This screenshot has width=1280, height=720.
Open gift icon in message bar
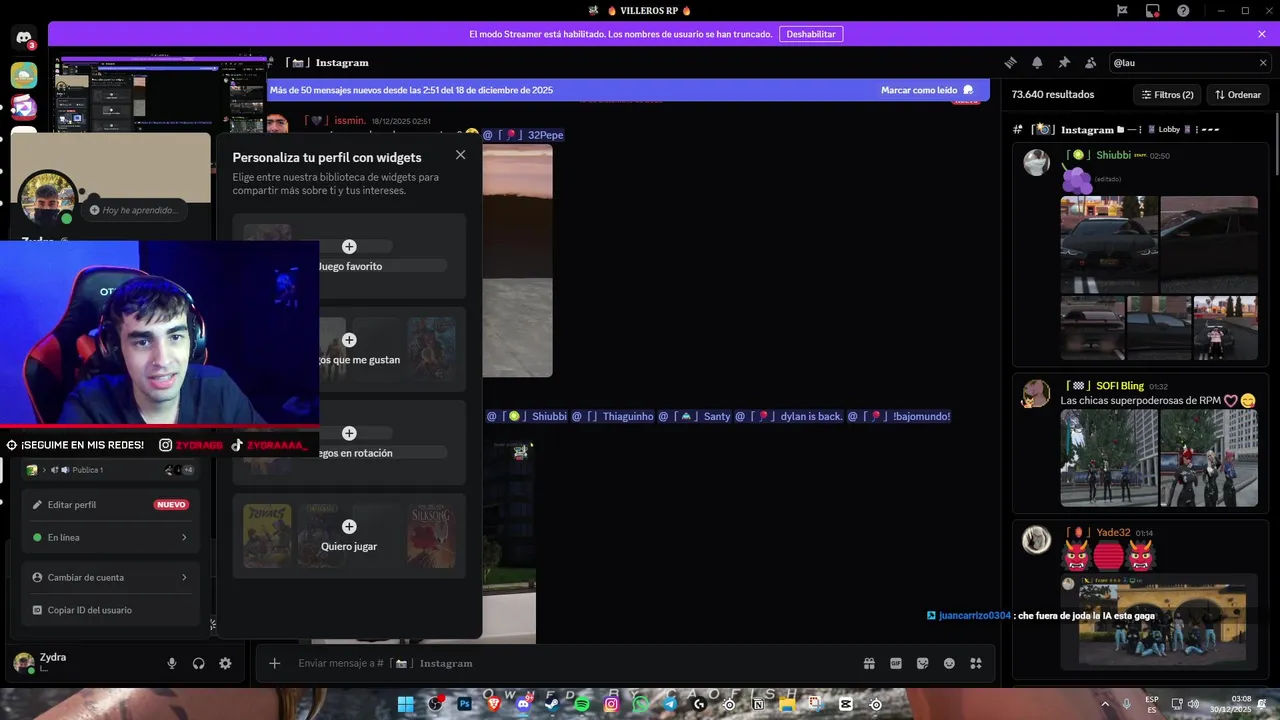pos(869,663)
